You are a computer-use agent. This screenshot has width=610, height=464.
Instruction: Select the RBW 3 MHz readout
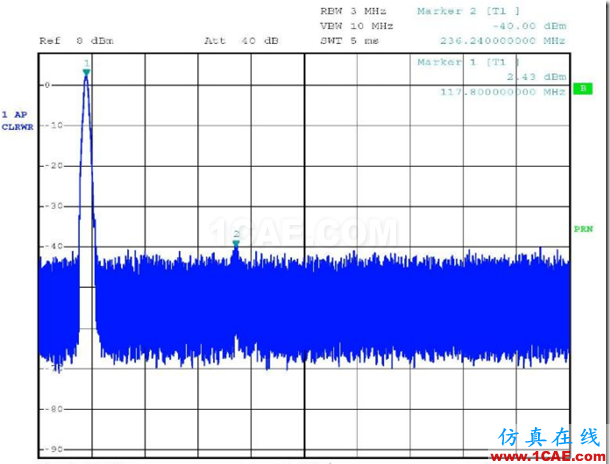point(353,11)
